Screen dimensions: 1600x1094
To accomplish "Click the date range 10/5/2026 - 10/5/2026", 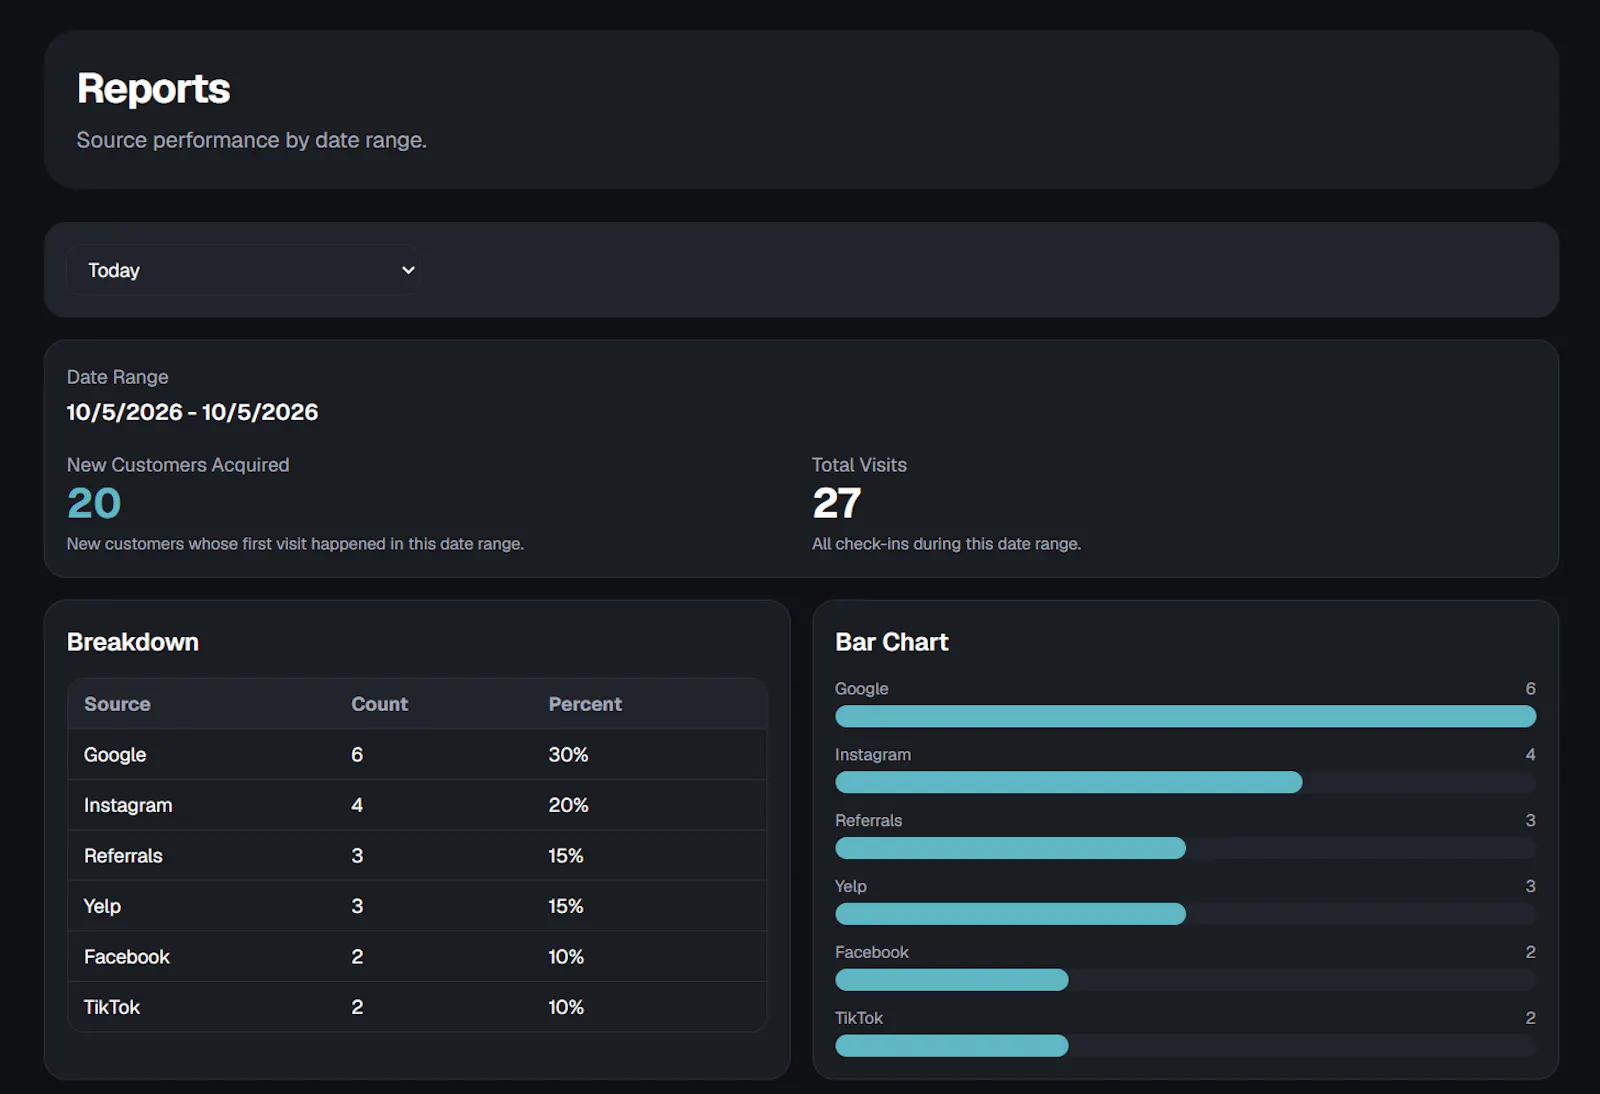I will (x=192, y=412).
